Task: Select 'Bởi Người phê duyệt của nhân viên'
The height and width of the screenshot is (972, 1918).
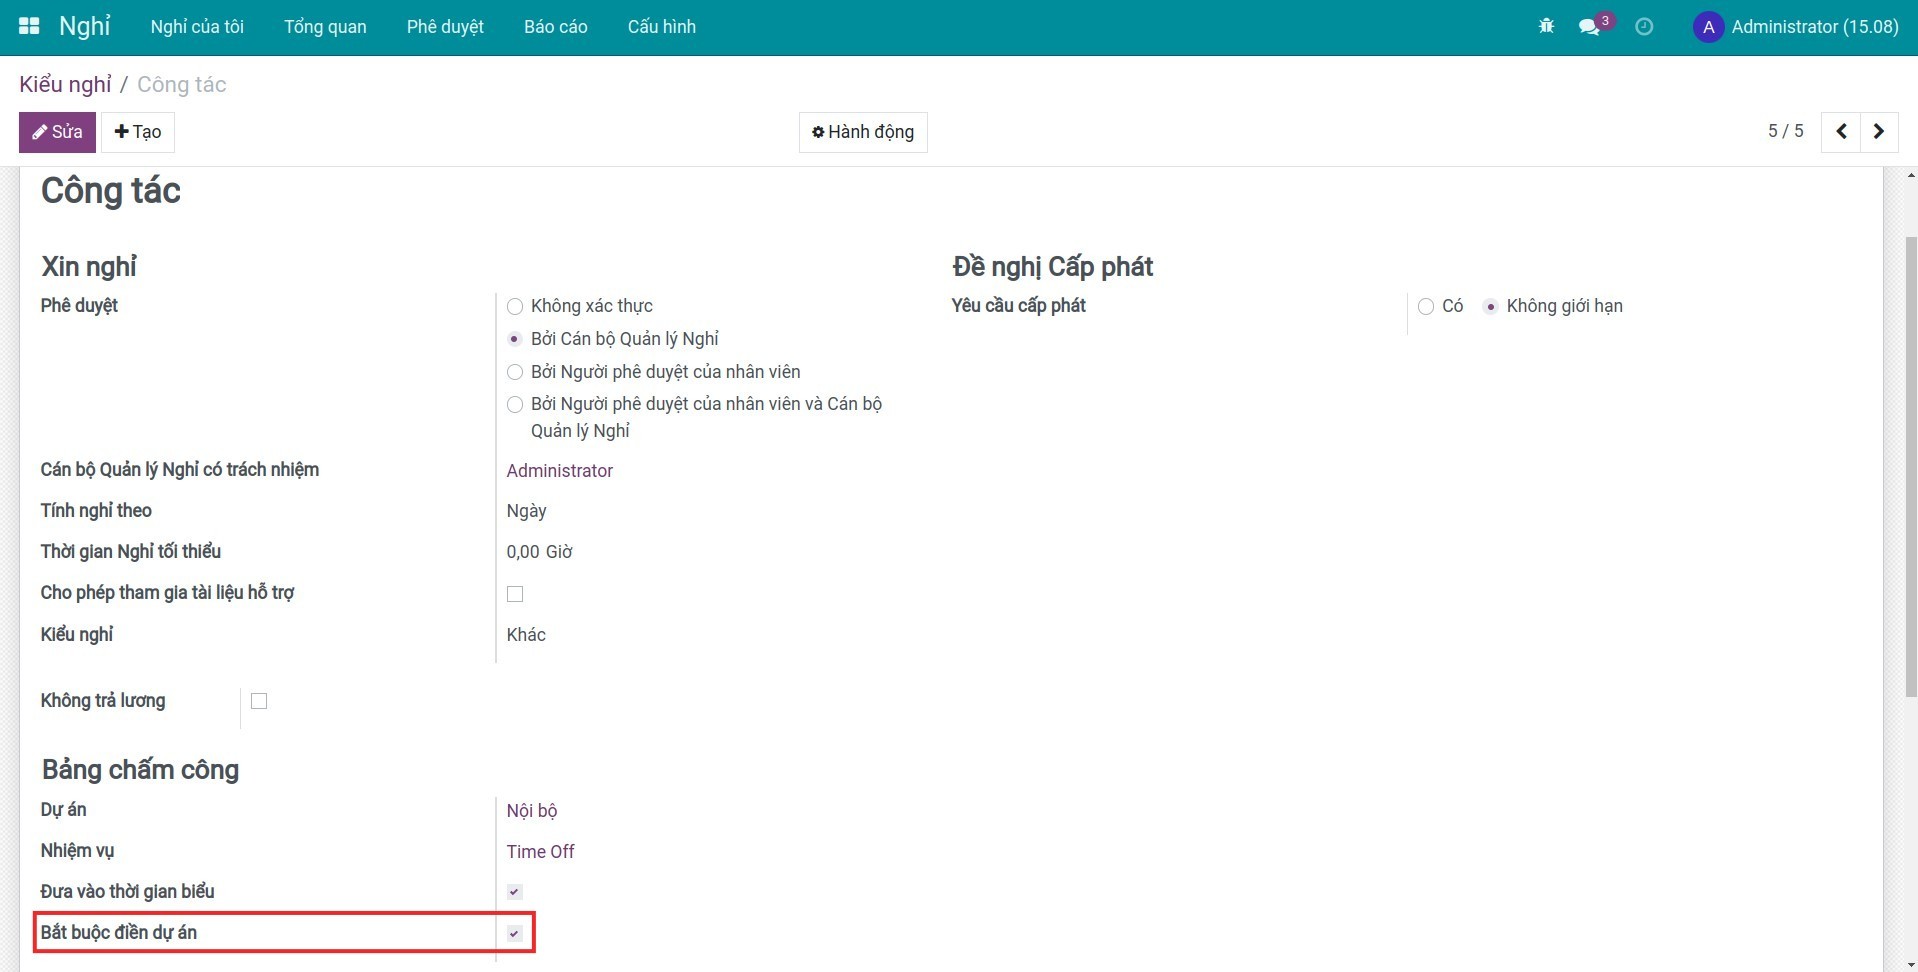Action: click(515, 372)
